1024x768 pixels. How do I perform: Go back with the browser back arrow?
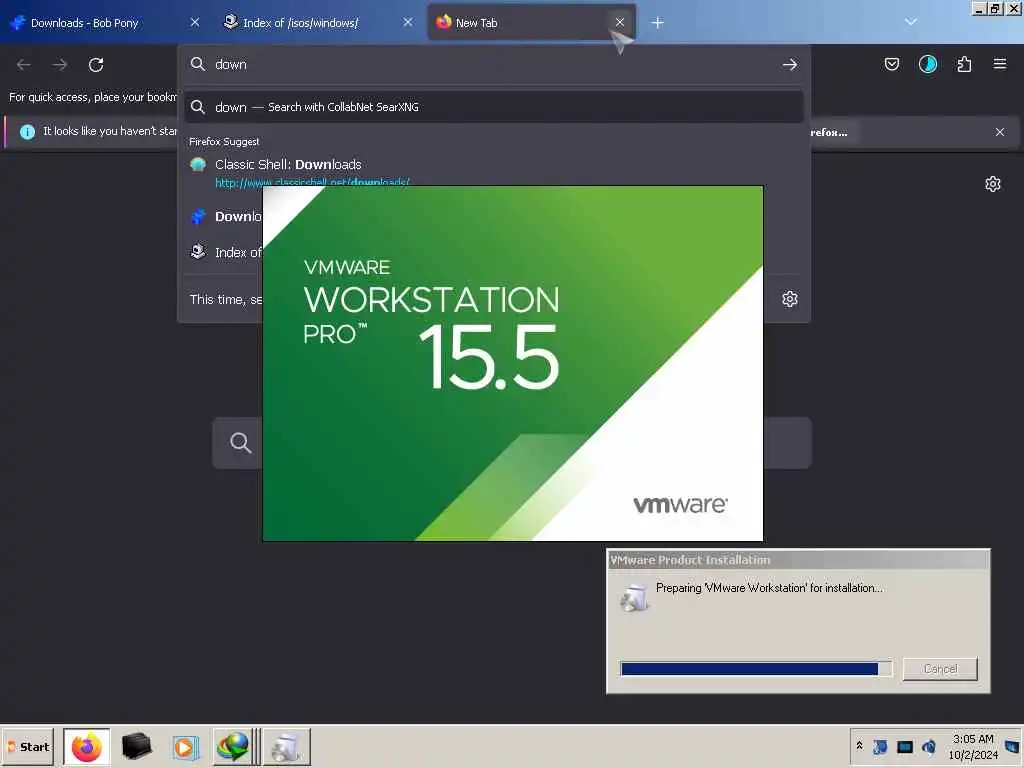[x=24, y=65]
